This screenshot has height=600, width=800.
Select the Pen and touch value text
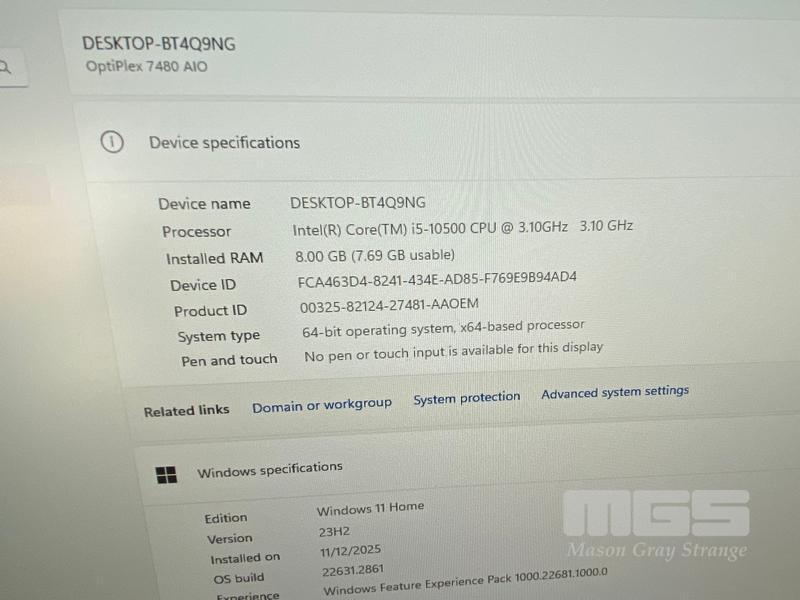[x=454, y=352]
